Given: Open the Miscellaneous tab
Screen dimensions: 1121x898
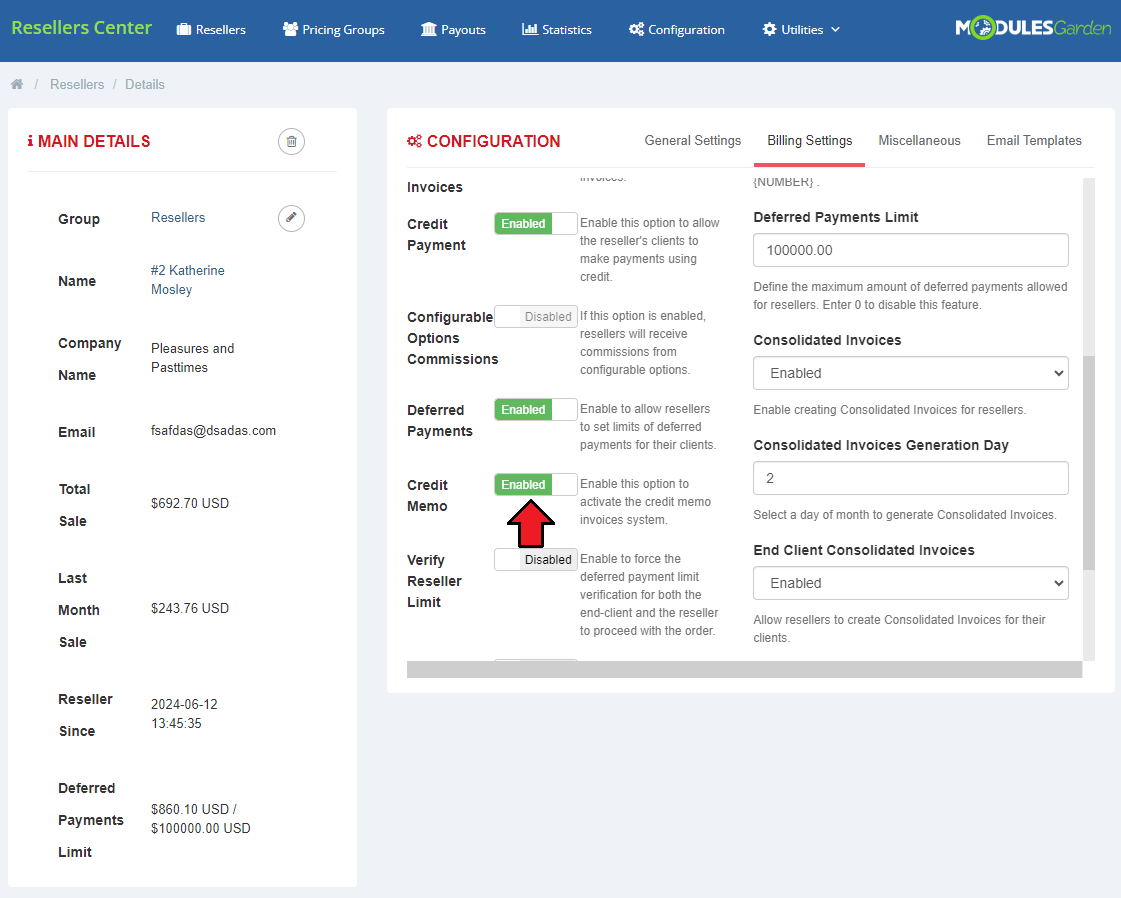Looking at the screenshot, I should 919,141.
